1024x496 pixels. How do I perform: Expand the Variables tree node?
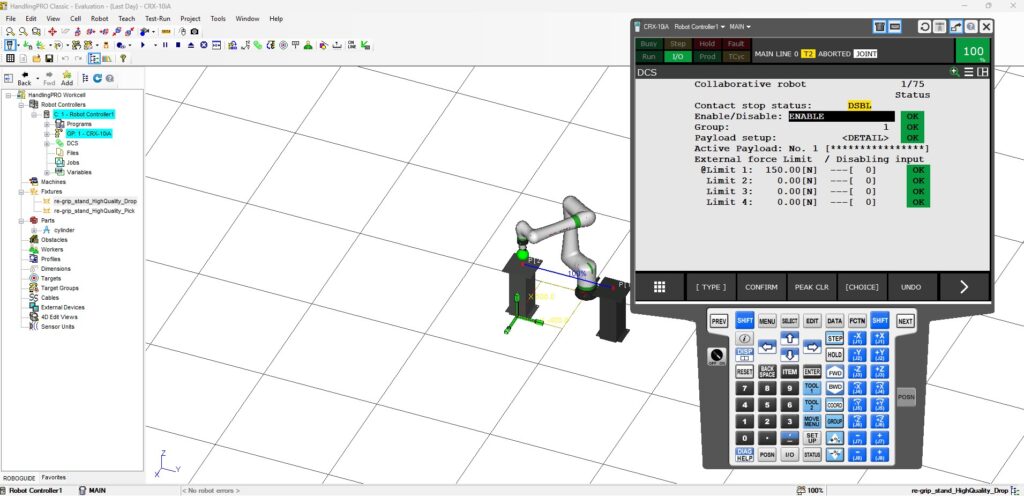click(47, 172)
